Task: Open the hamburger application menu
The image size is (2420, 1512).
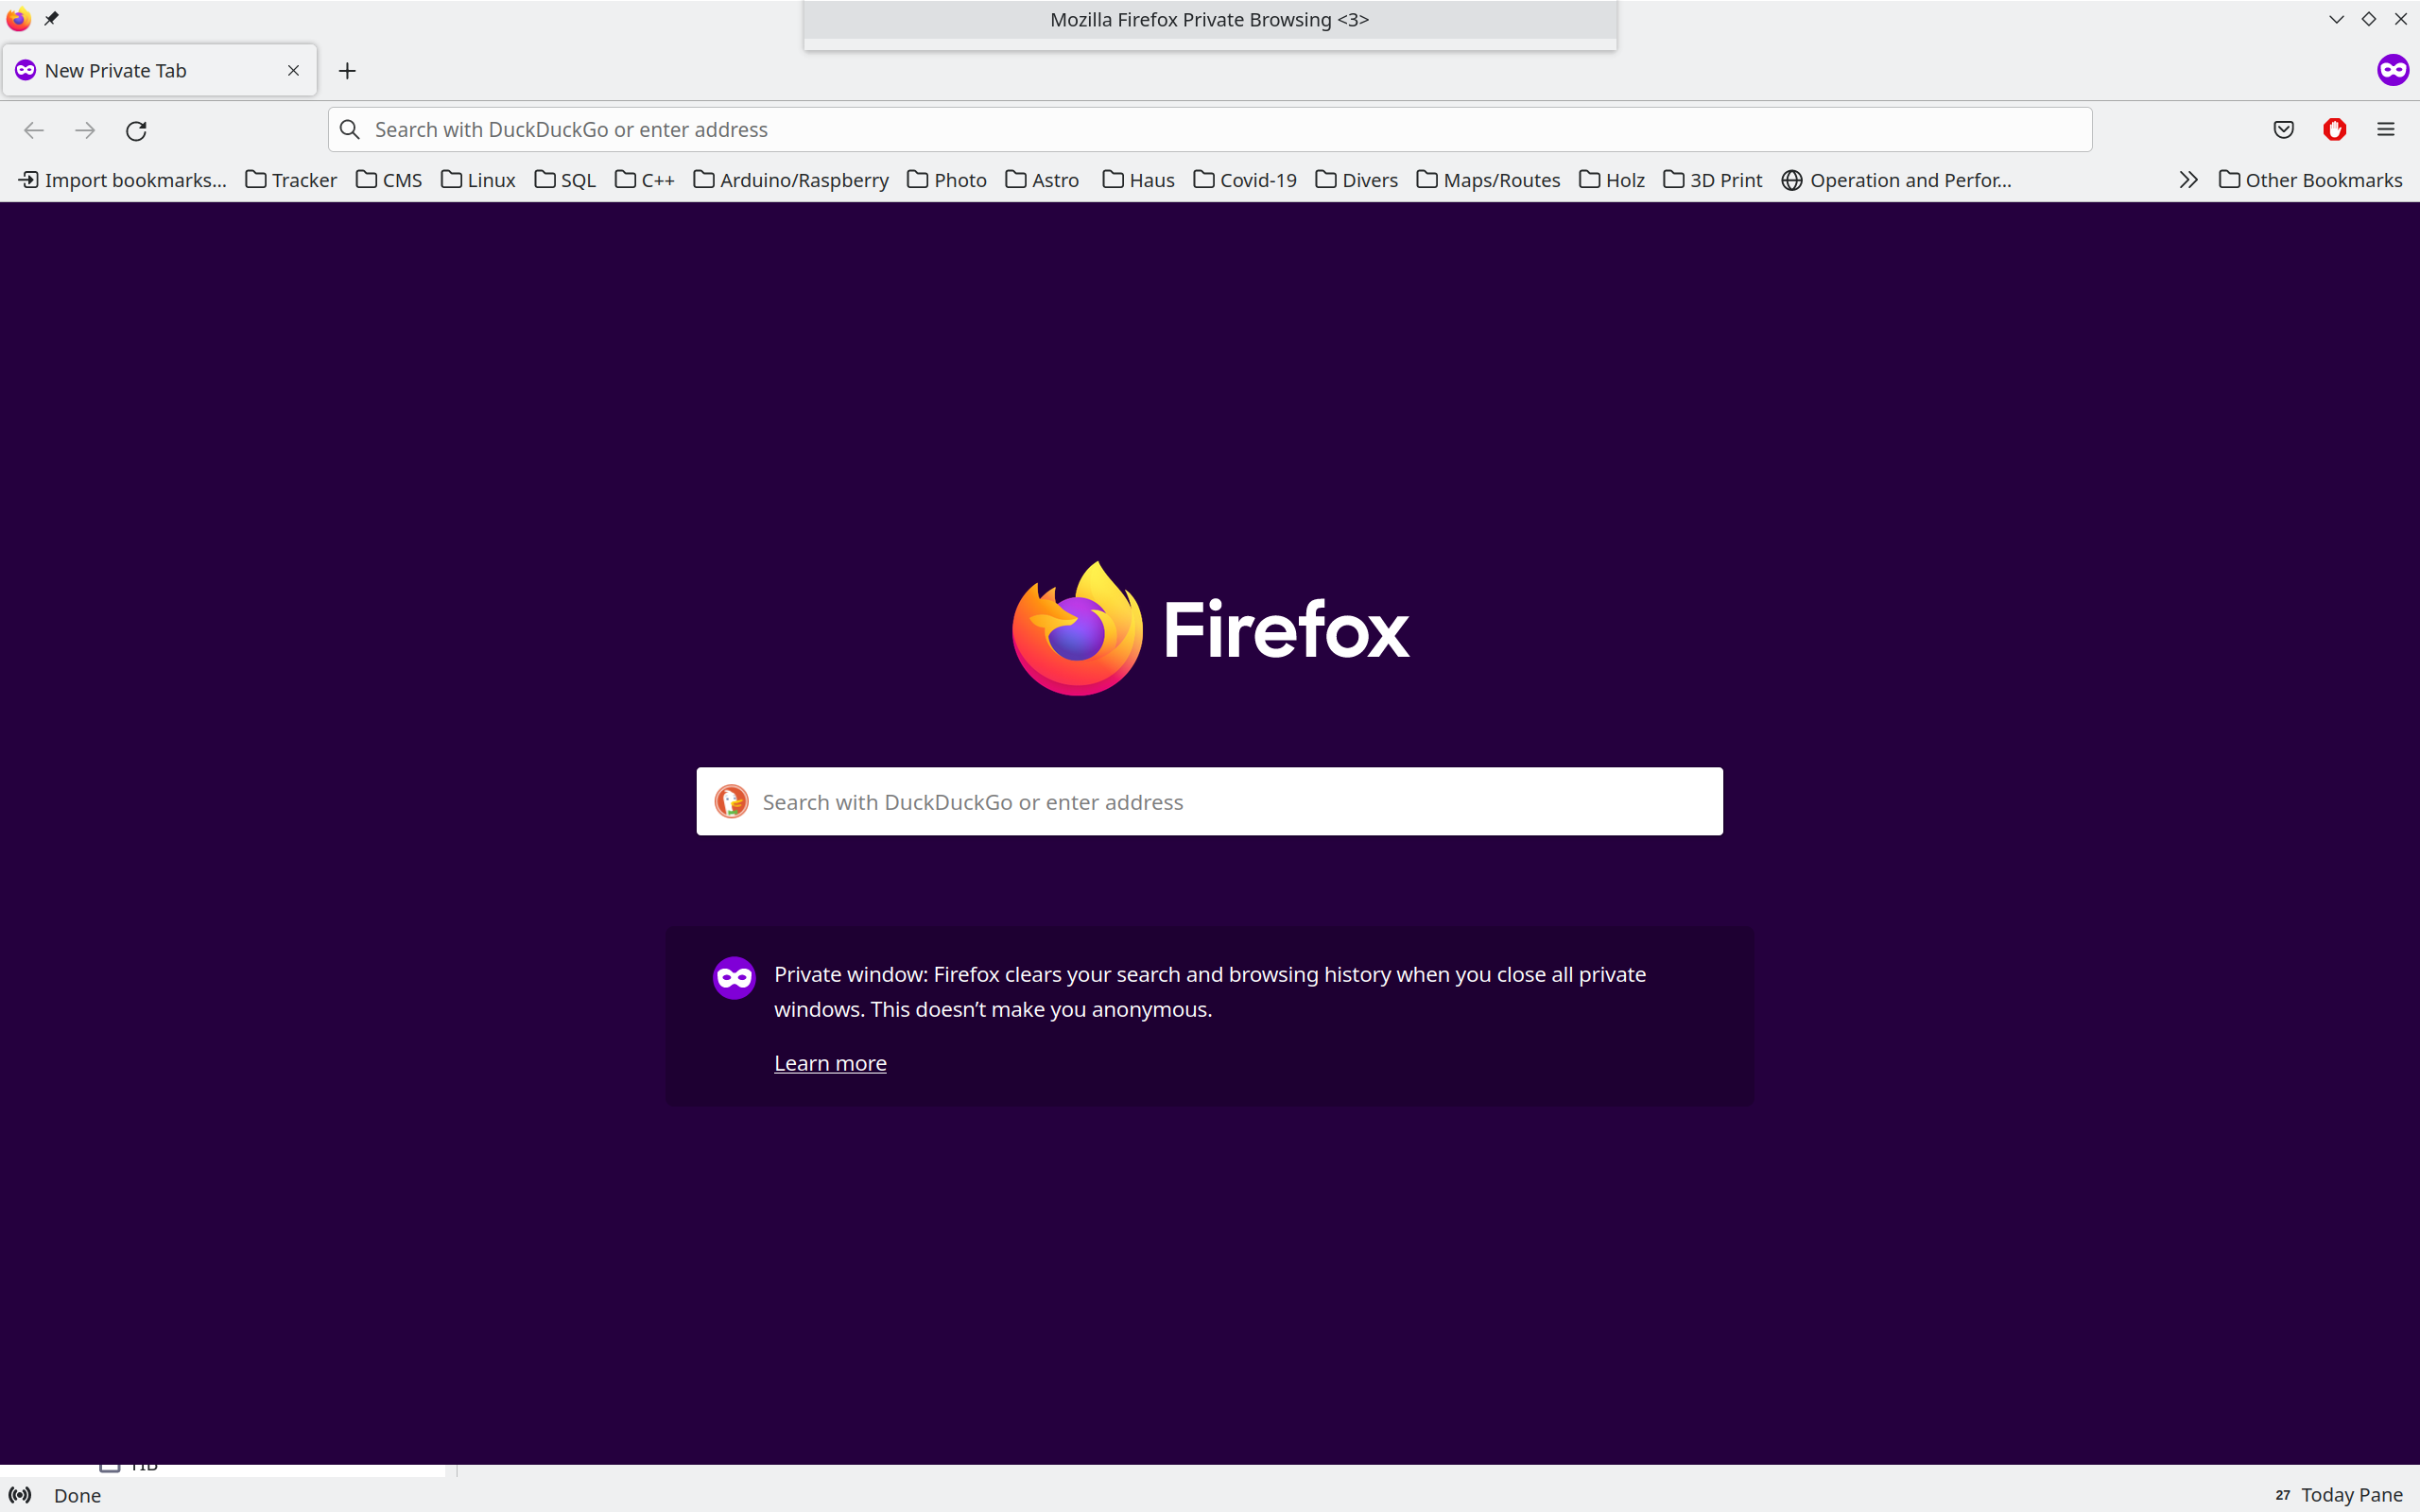Action: pos(2386,130)
